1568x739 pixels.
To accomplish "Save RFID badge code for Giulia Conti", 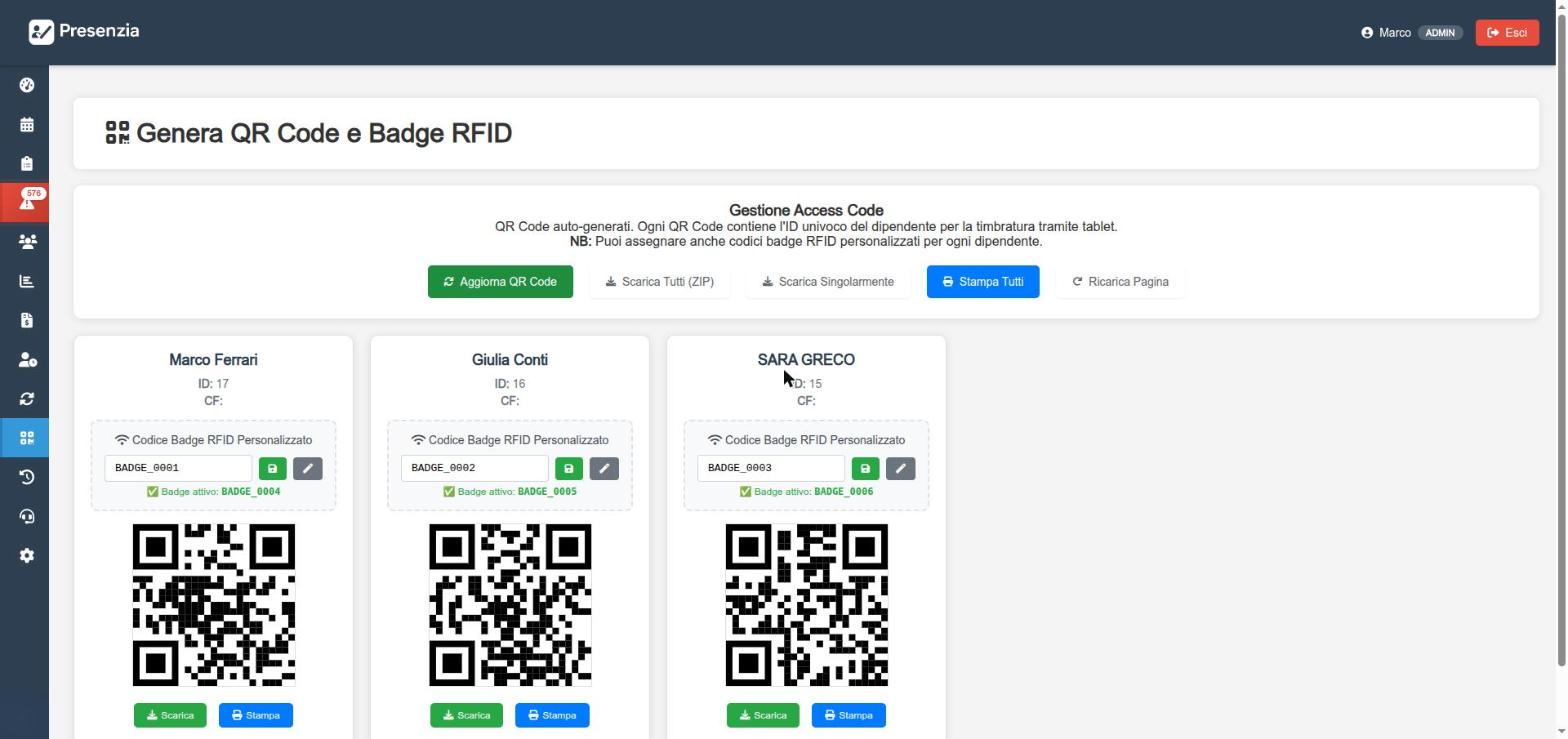I will pos(569,468).
